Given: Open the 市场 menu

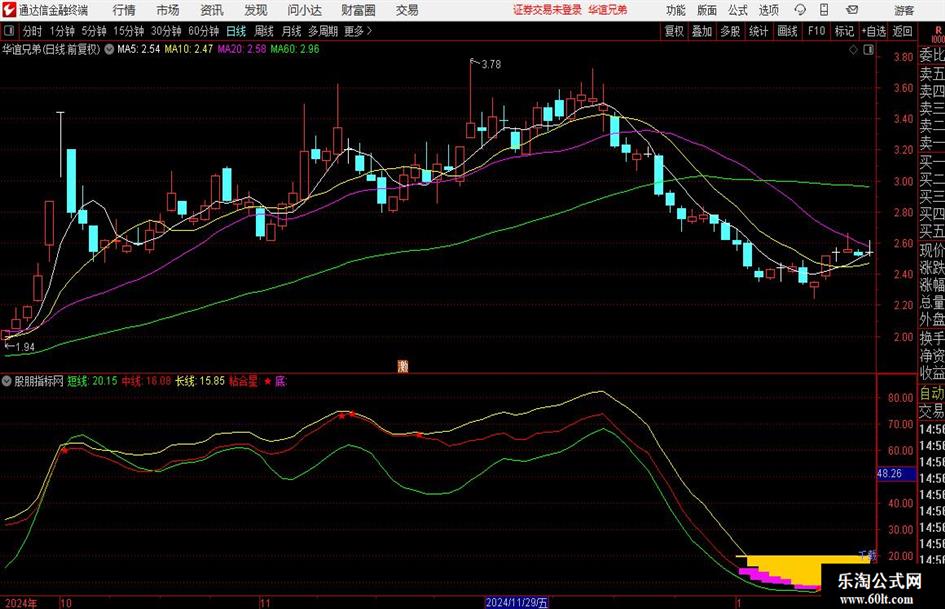Looking at the screenshot, I should coord(168,10).
